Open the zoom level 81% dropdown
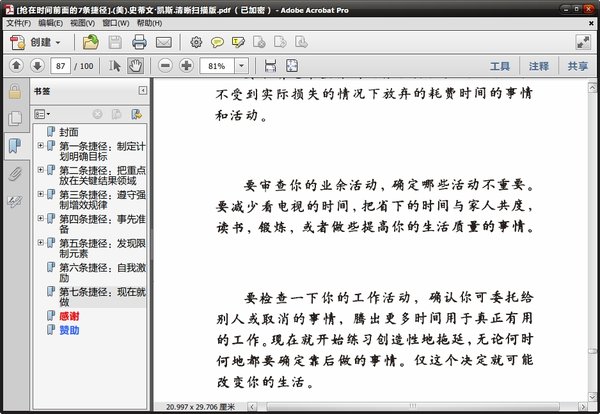The width and height of the screenshot is (600, 414). [242, 65]
